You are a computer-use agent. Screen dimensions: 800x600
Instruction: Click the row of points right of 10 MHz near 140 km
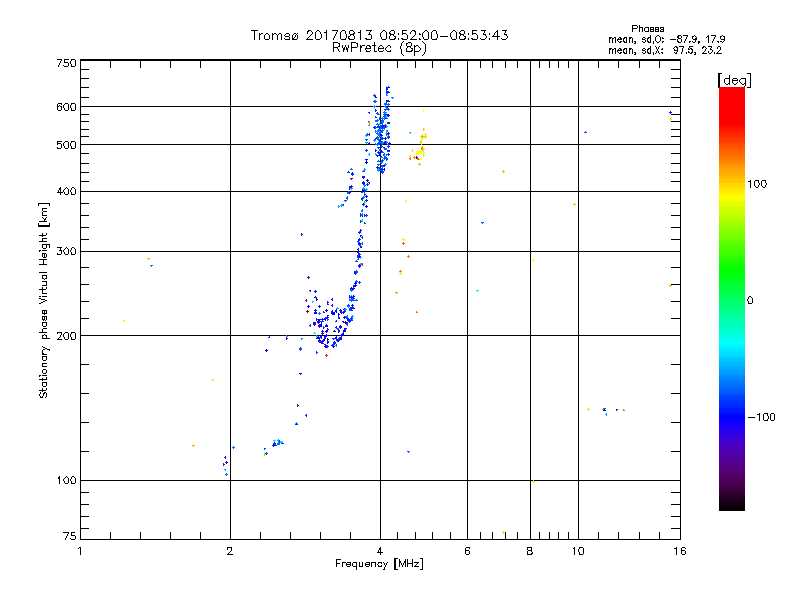point(606,410)
